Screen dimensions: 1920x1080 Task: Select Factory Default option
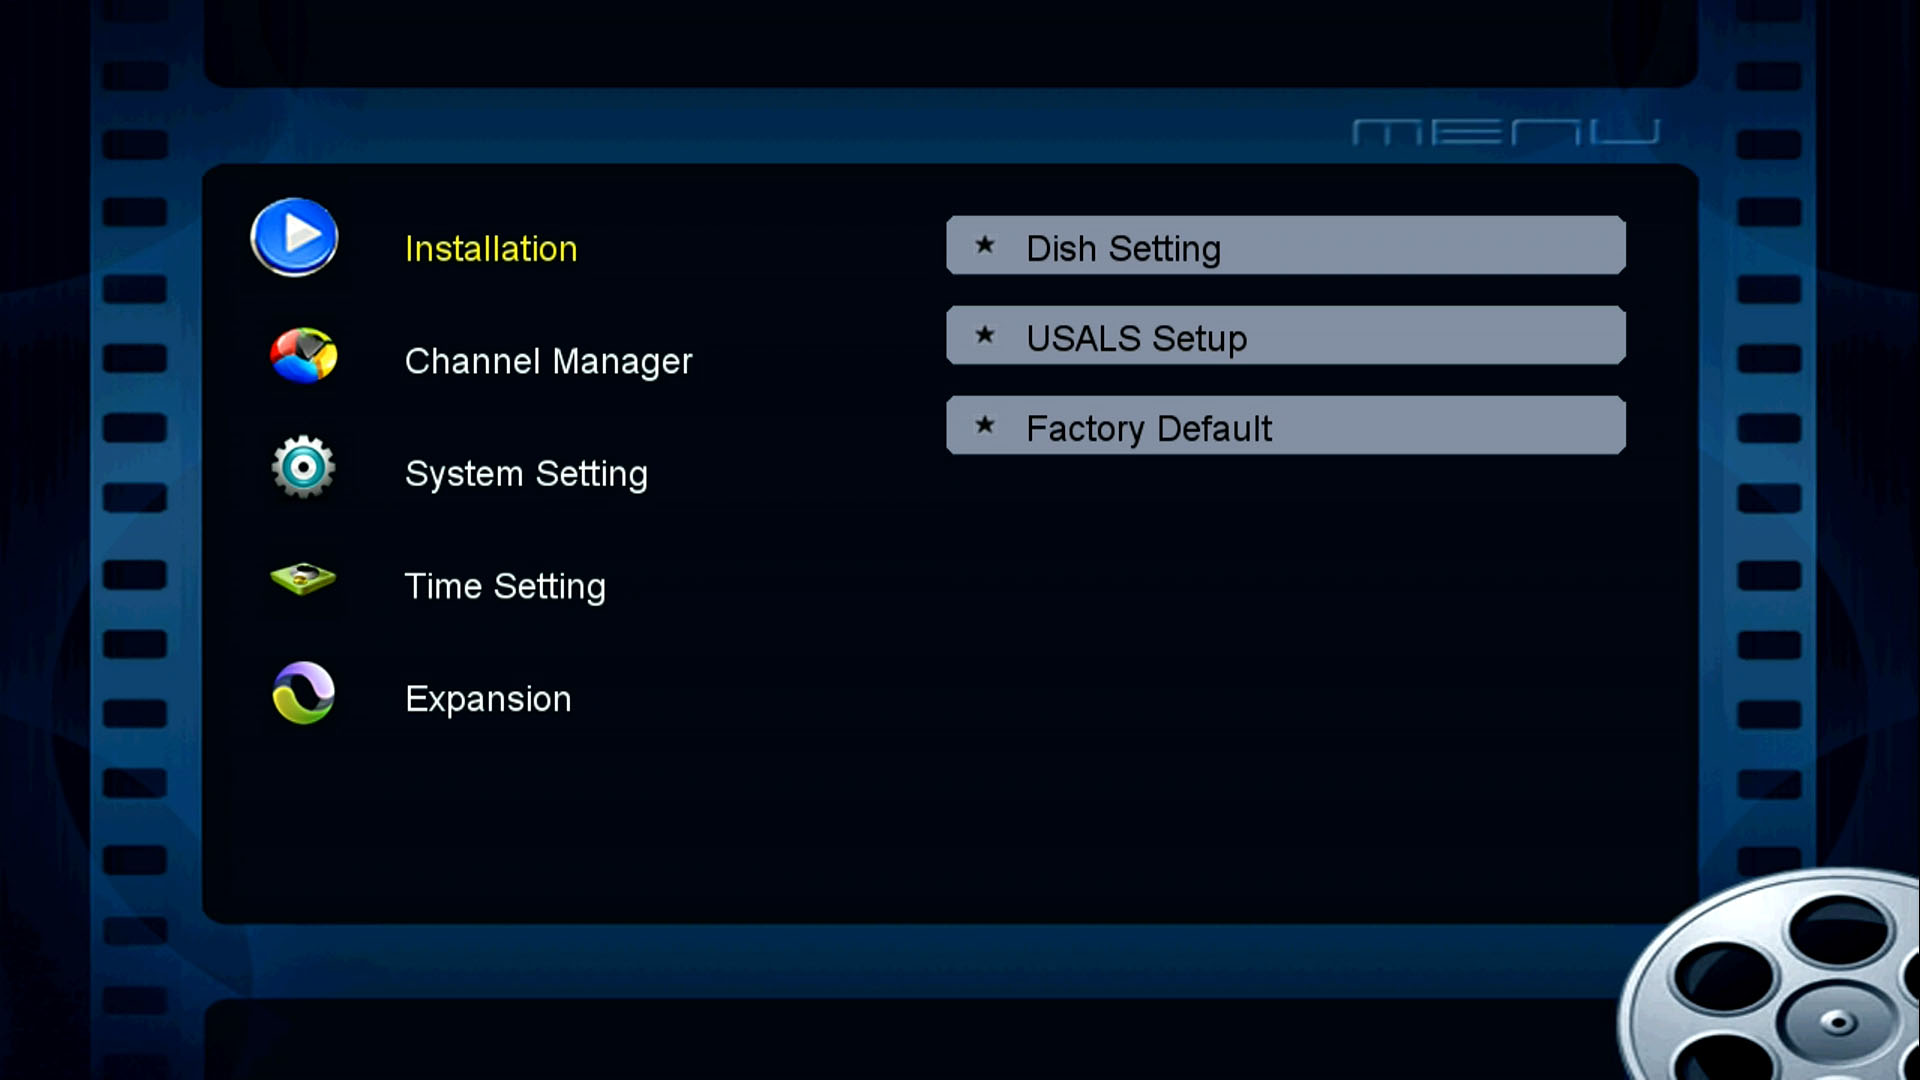tap(1286, 425)
